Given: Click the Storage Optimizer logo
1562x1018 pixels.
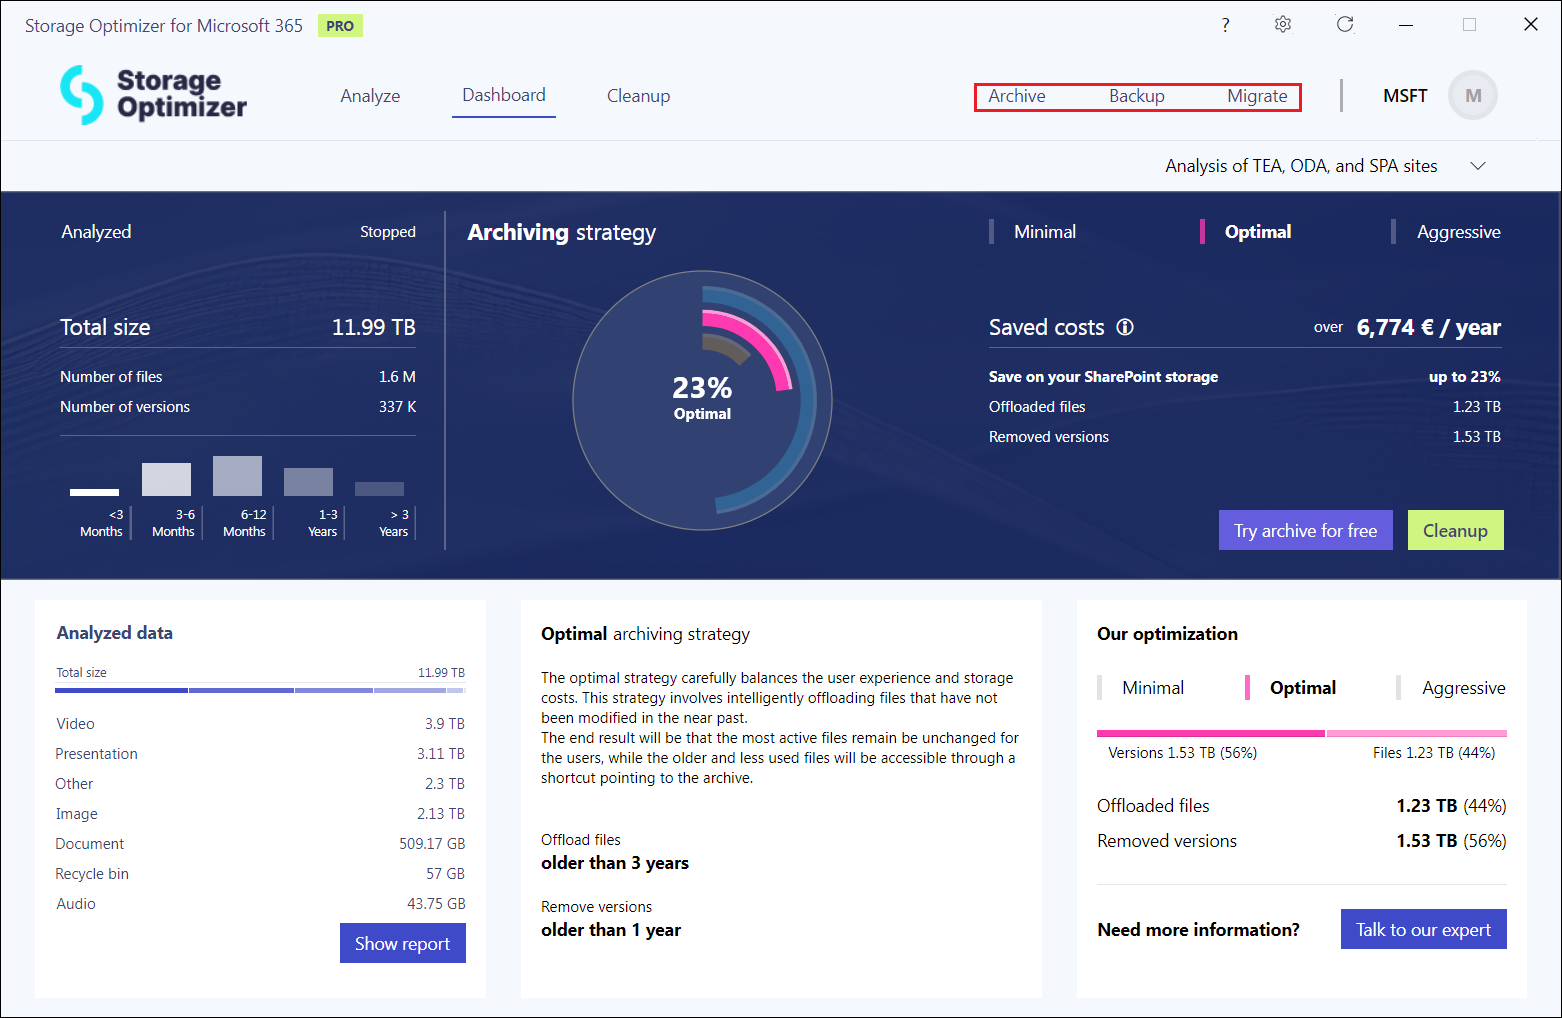Looking at the screenshot, I should click(x=154, y=95).
